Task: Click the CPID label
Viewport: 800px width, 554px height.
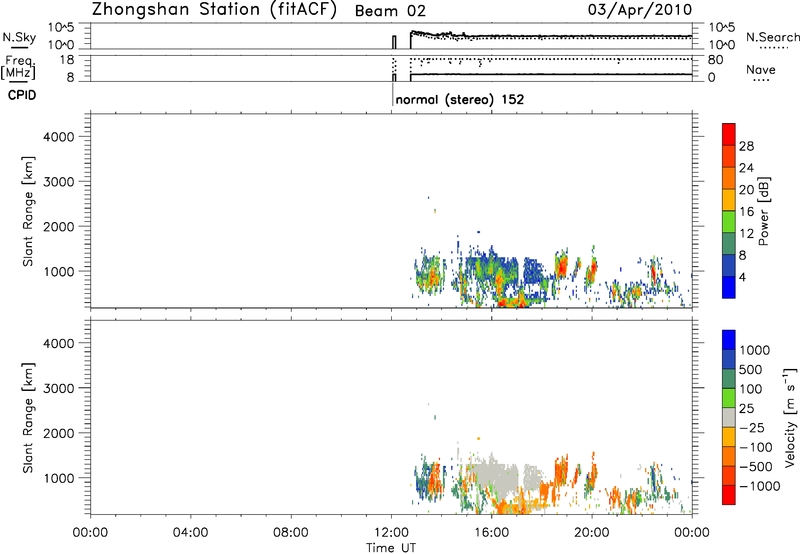Action: click(x=22, y=95)
